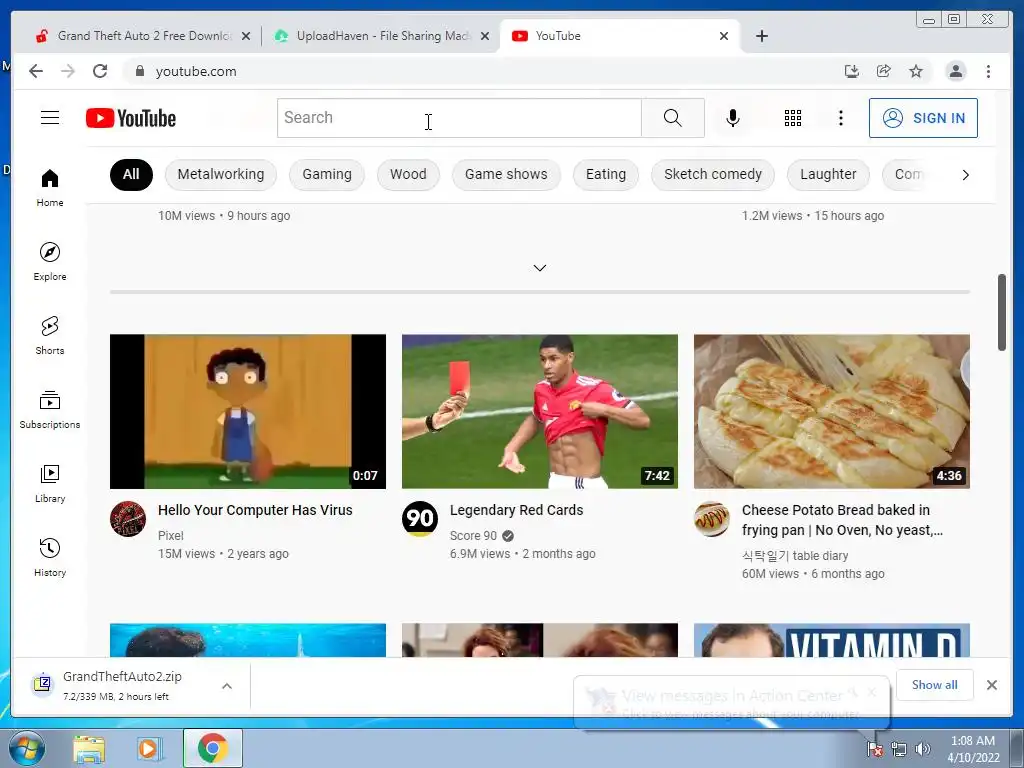Click Chrome back arrow

pyautogui.click(x=36, y=71)
